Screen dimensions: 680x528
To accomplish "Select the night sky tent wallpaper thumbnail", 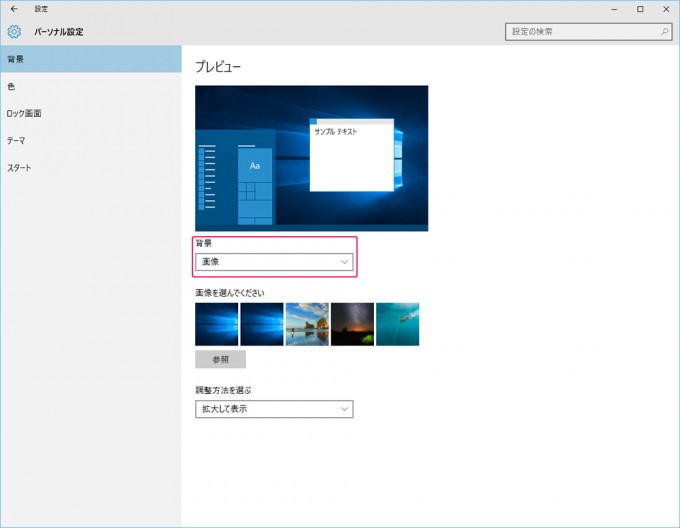I will [x=352, y=324].
